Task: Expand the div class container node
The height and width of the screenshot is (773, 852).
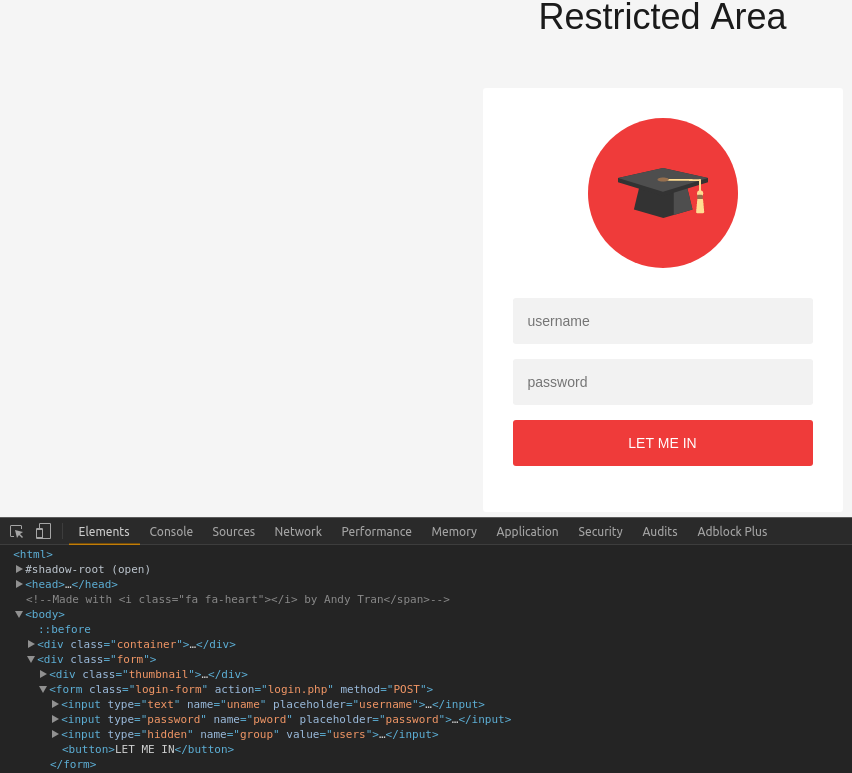Action: click(x=31, y=644)
